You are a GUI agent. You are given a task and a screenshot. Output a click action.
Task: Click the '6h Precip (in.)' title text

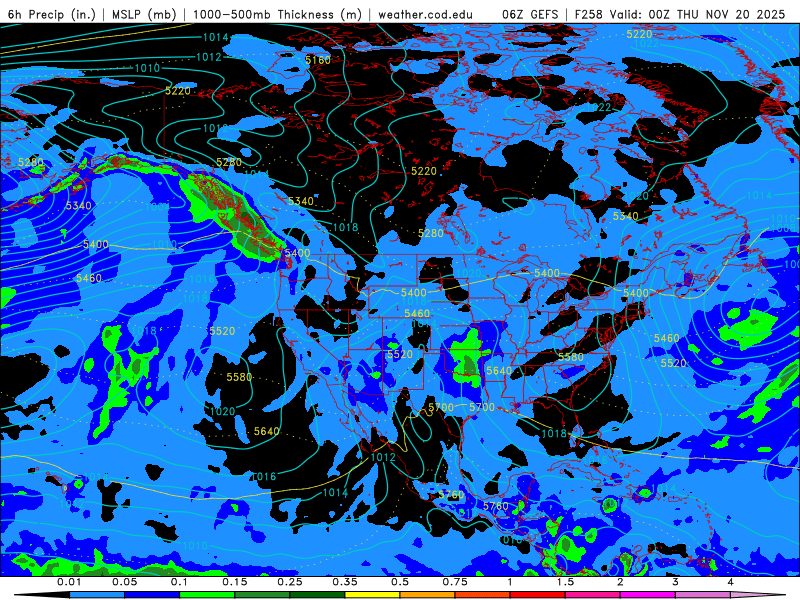52,14
